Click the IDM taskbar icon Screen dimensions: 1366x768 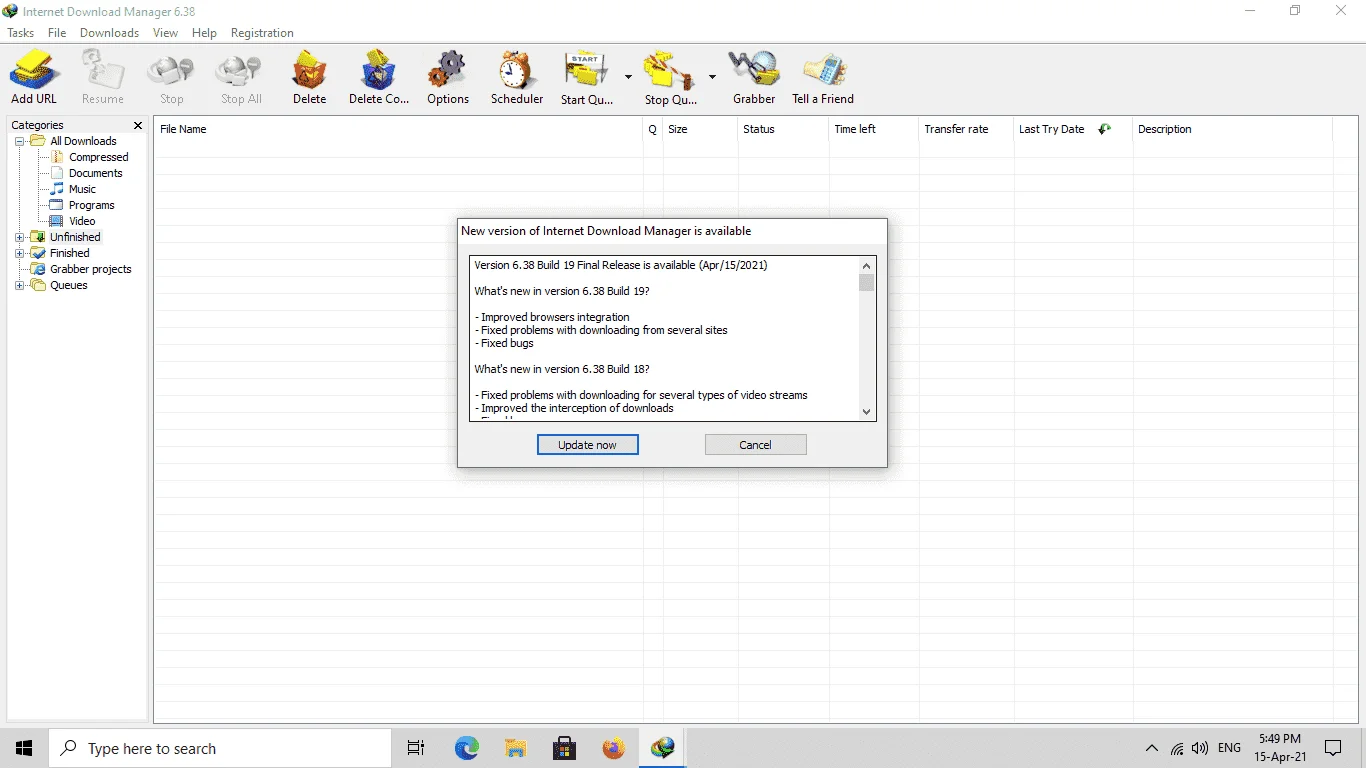click(x=662, y=748)
